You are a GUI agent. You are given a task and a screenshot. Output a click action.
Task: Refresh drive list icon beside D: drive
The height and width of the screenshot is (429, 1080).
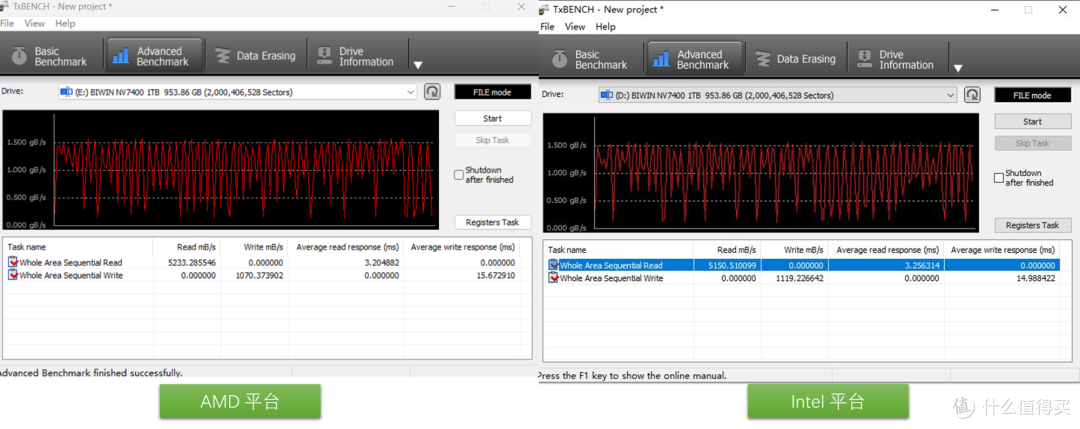click(x=972, y=94)
